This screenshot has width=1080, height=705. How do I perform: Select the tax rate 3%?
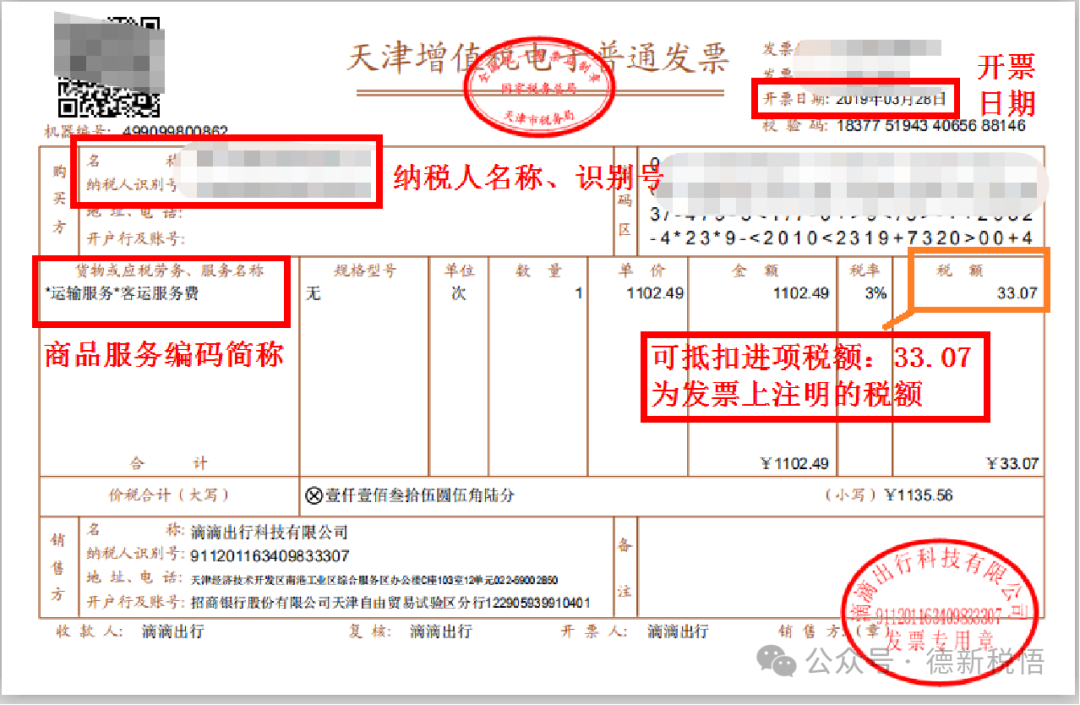coord(875,293)
